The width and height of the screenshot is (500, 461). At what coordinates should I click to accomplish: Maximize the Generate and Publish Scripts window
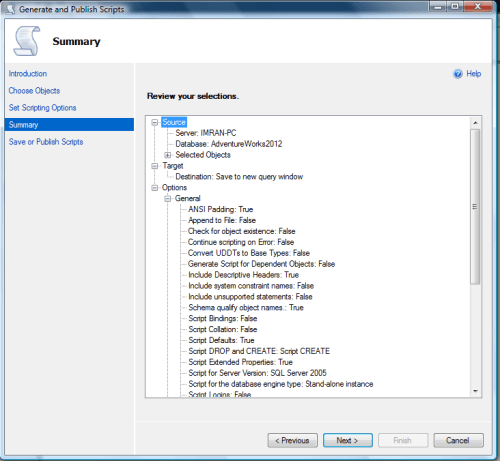[455, 7]
